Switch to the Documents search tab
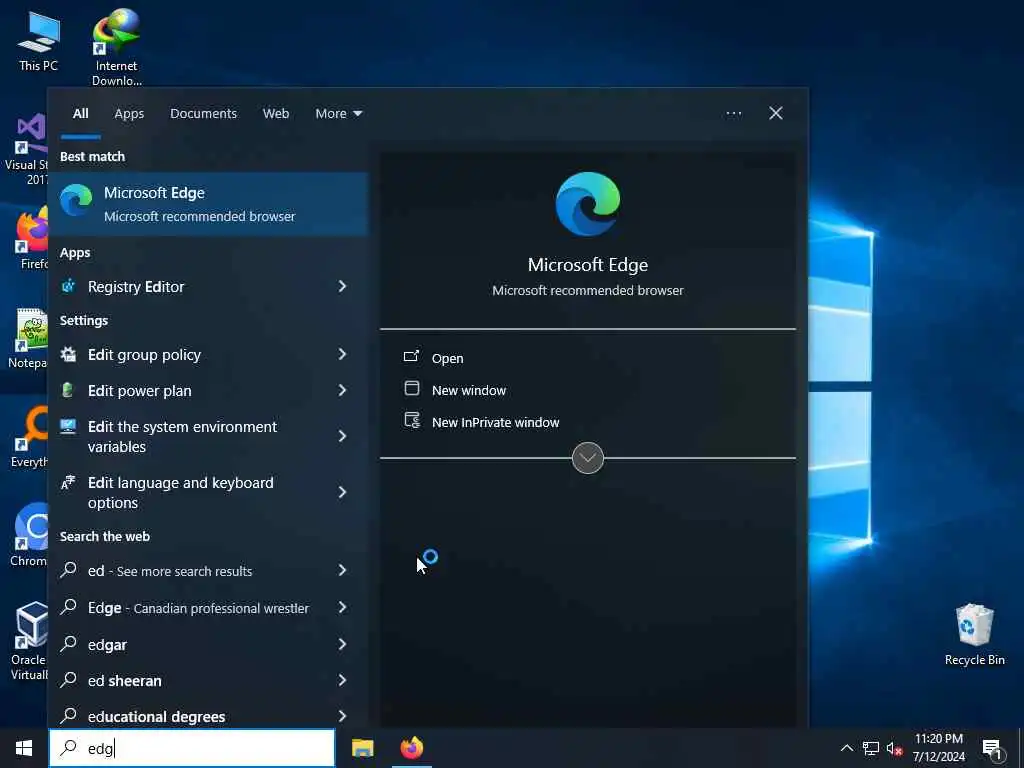The width and height of the screenshot is (1024, 768). click(x=203, y=114)
